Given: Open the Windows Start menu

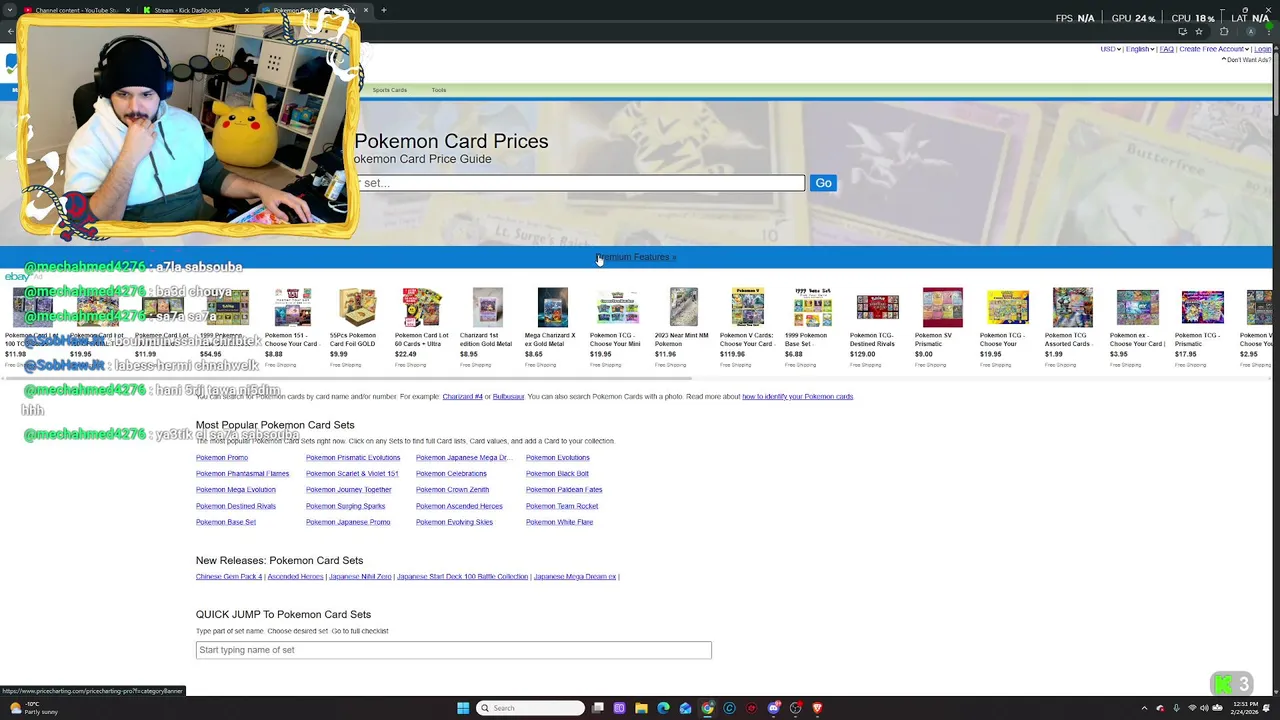Looking at the screenshot, I should tap(463, 708).
